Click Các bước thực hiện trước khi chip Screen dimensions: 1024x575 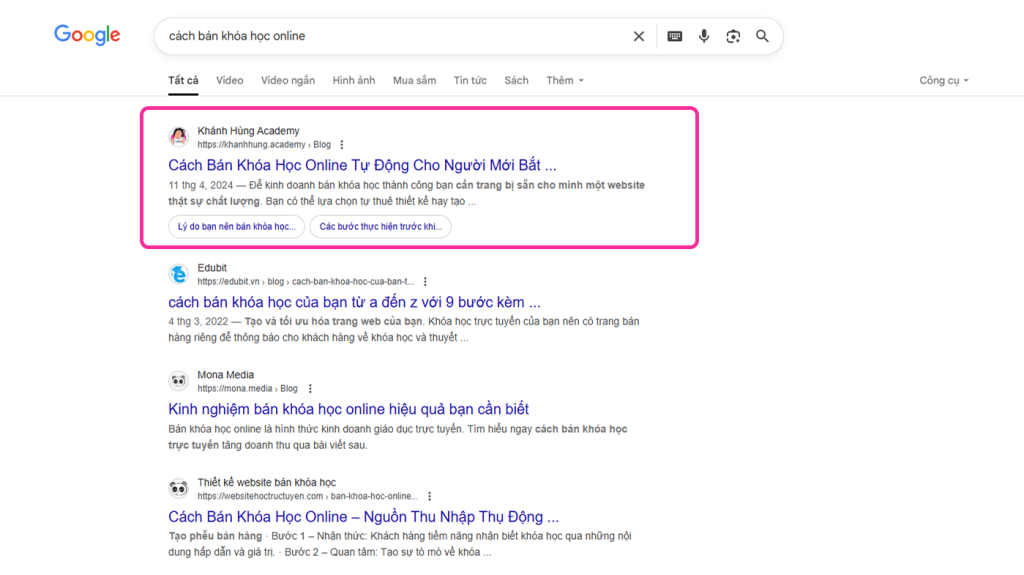(380, 227)
